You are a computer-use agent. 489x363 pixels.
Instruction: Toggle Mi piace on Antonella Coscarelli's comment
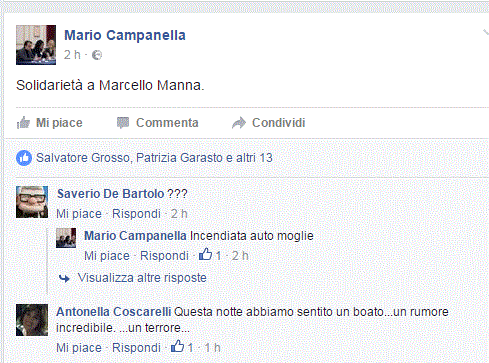point(79,348)
